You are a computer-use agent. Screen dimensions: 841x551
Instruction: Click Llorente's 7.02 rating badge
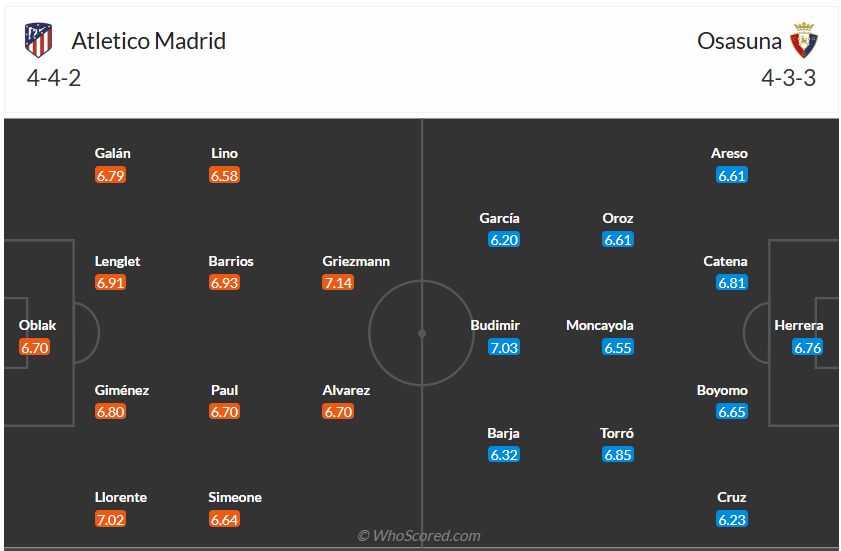click(x=111, y=519)
